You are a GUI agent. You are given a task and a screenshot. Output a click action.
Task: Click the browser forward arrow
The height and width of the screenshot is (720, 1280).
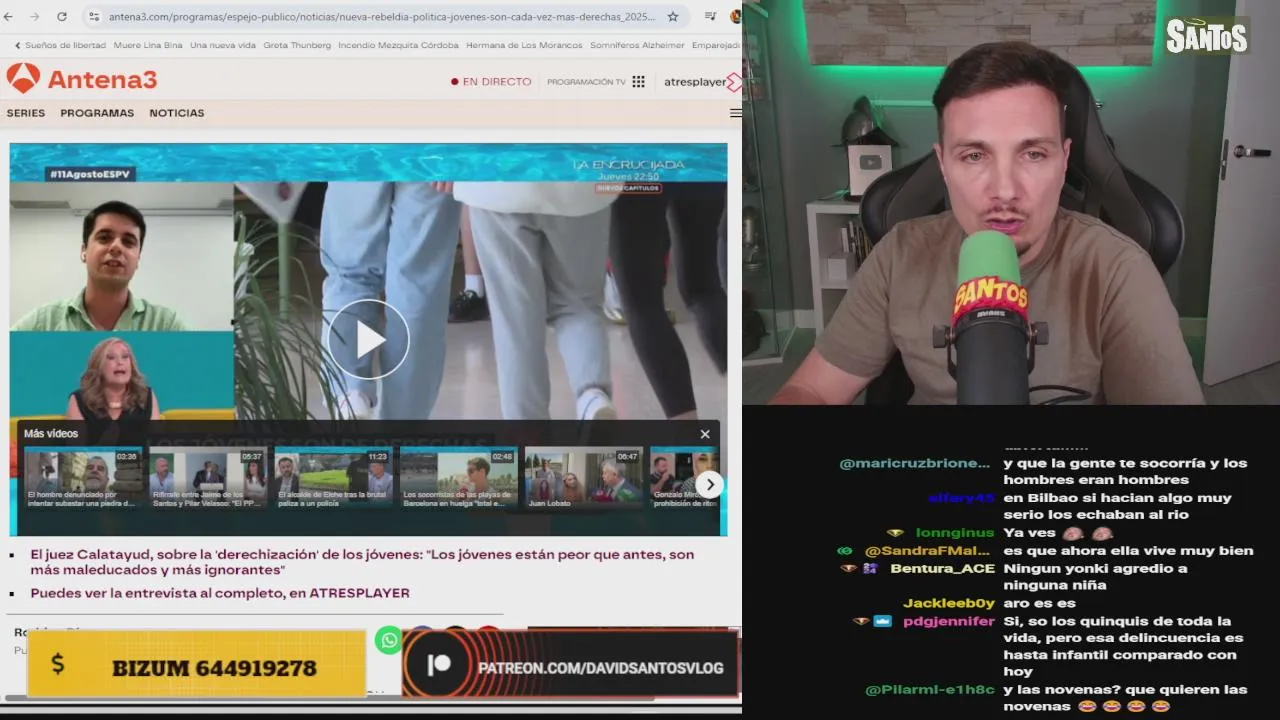coord(36,17)
